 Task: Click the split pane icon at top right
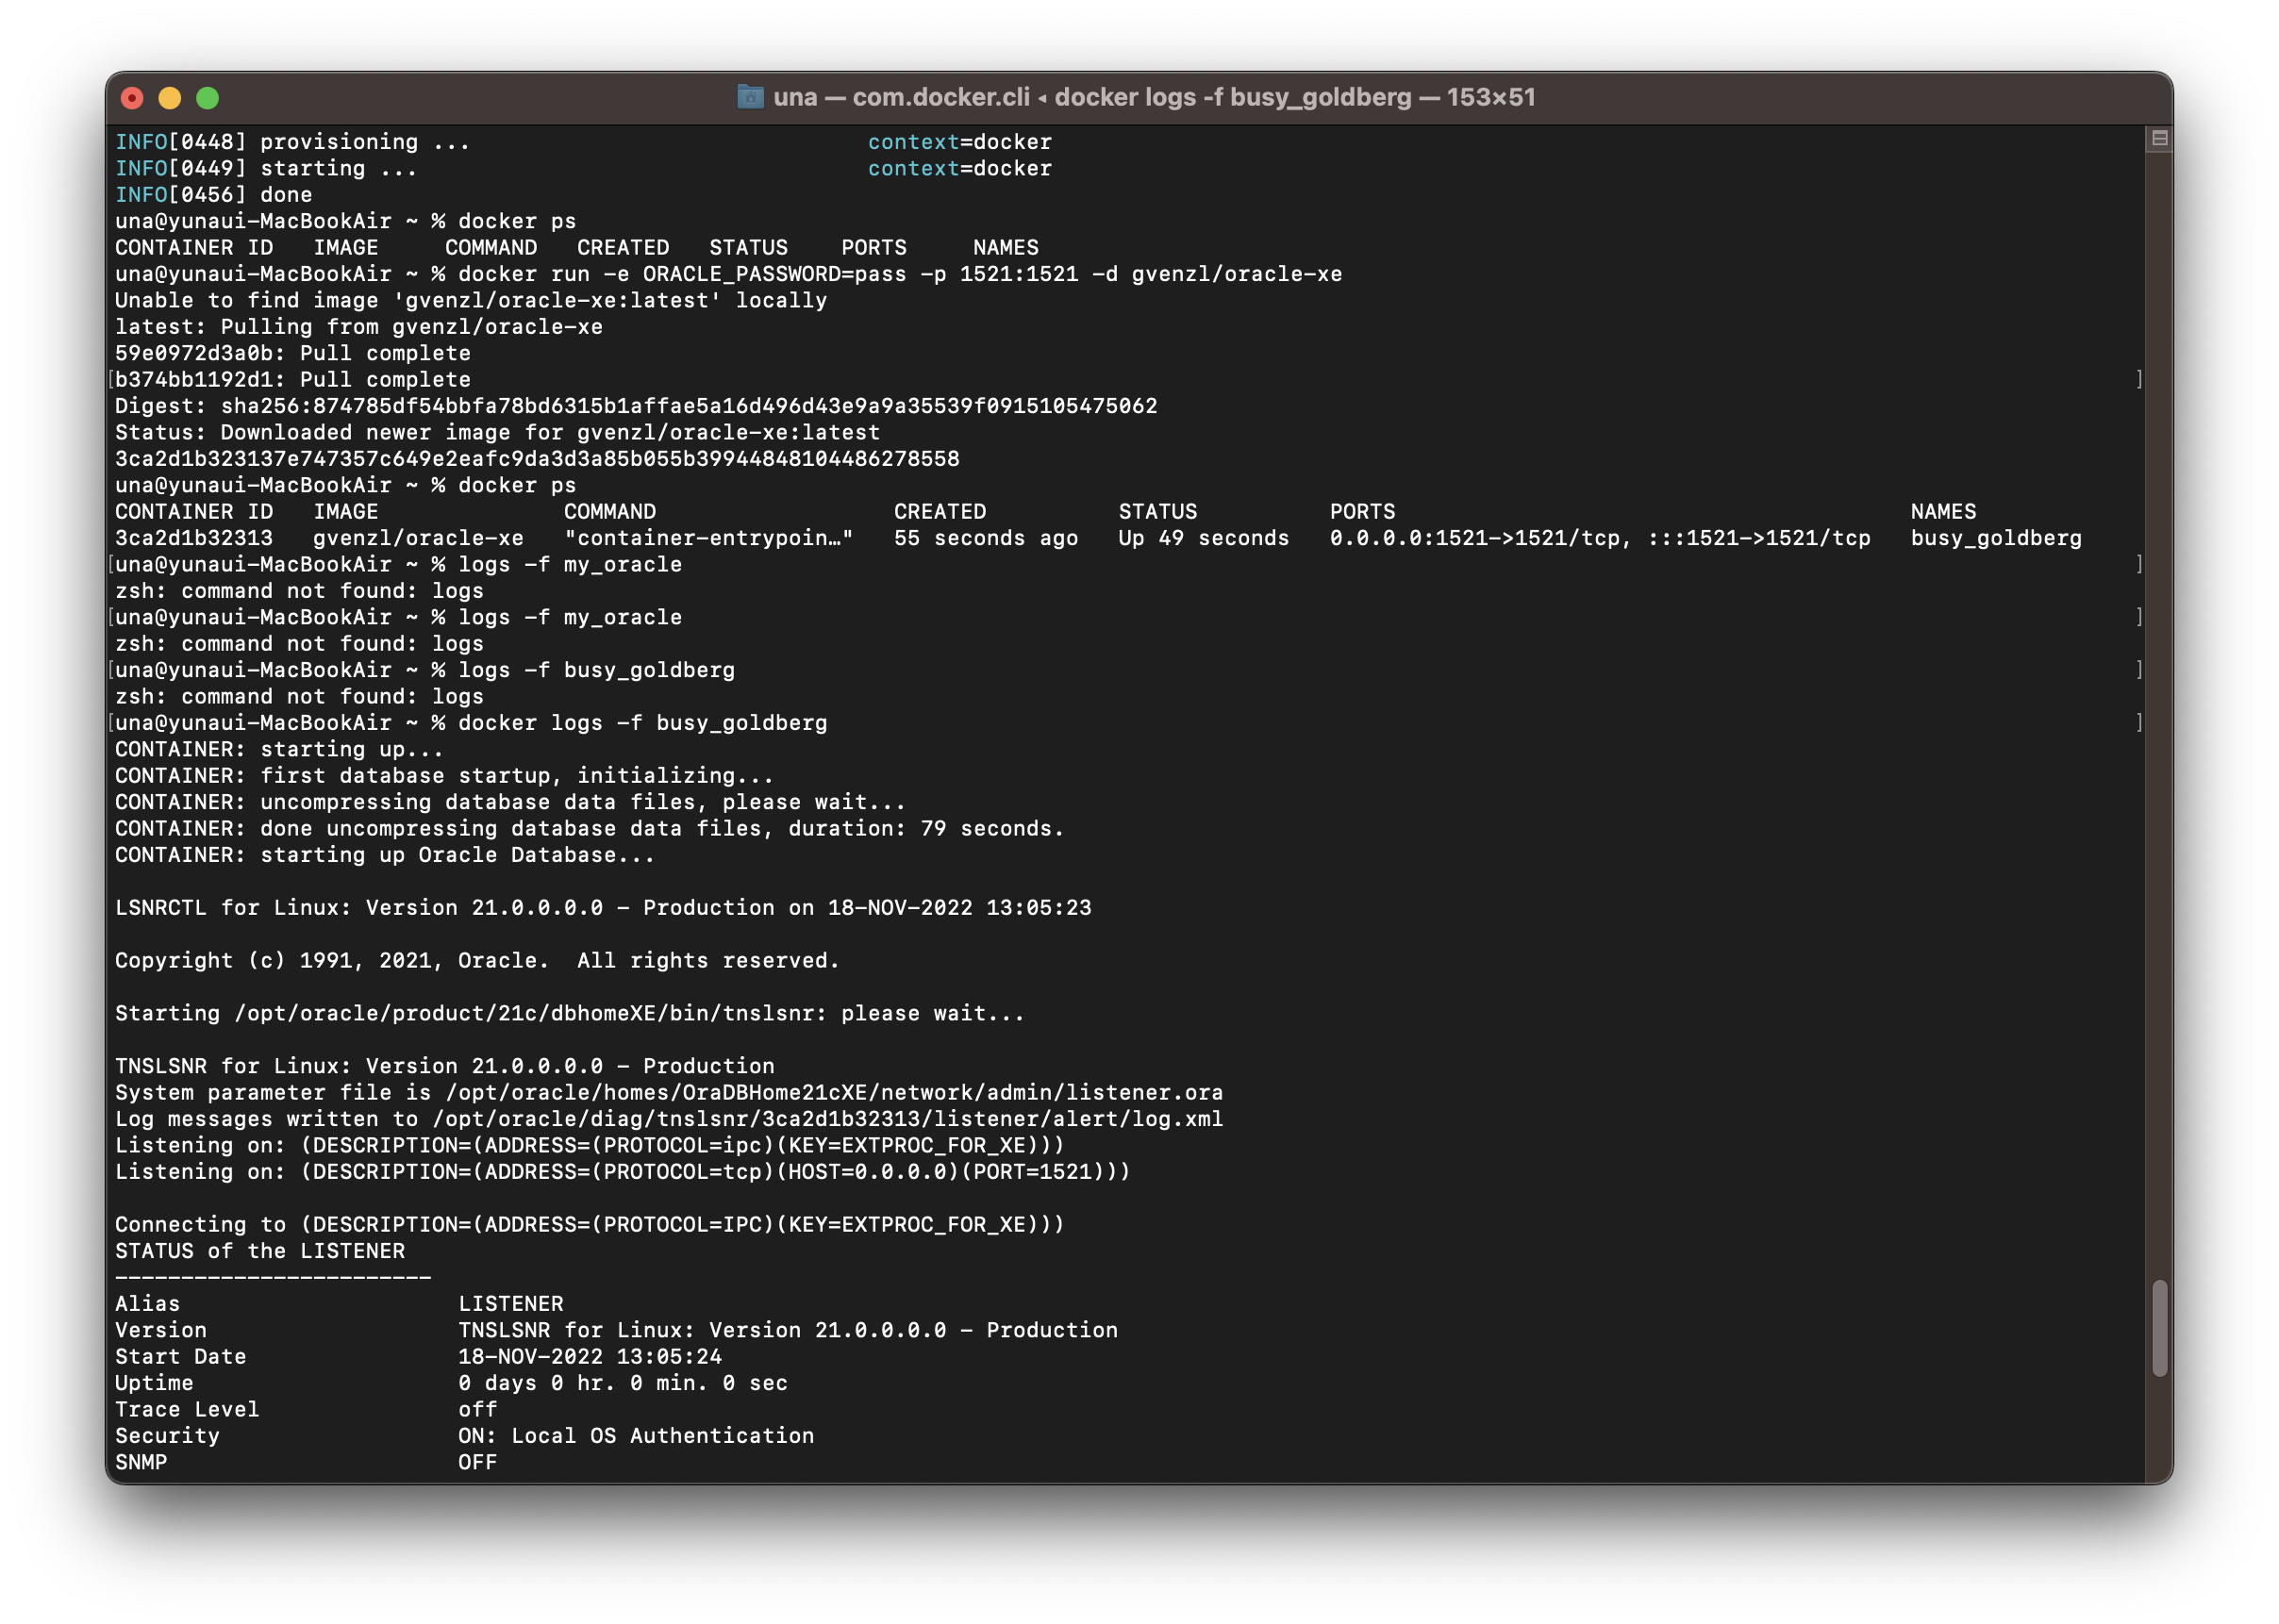2159,139
